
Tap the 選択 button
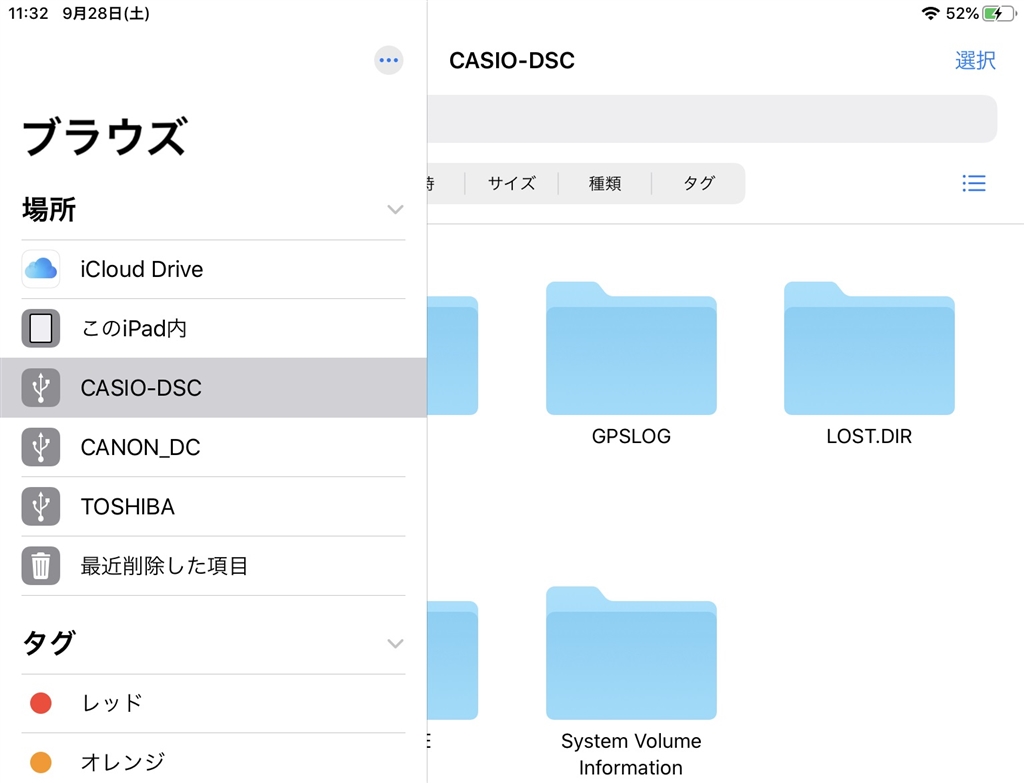975,61
